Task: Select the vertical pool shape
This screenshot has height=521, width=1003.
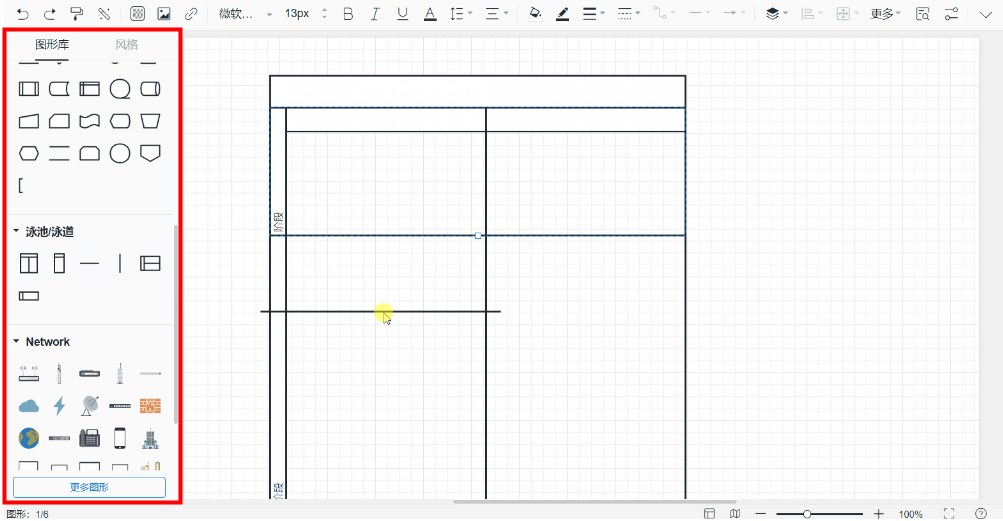Action: [29, 263]
